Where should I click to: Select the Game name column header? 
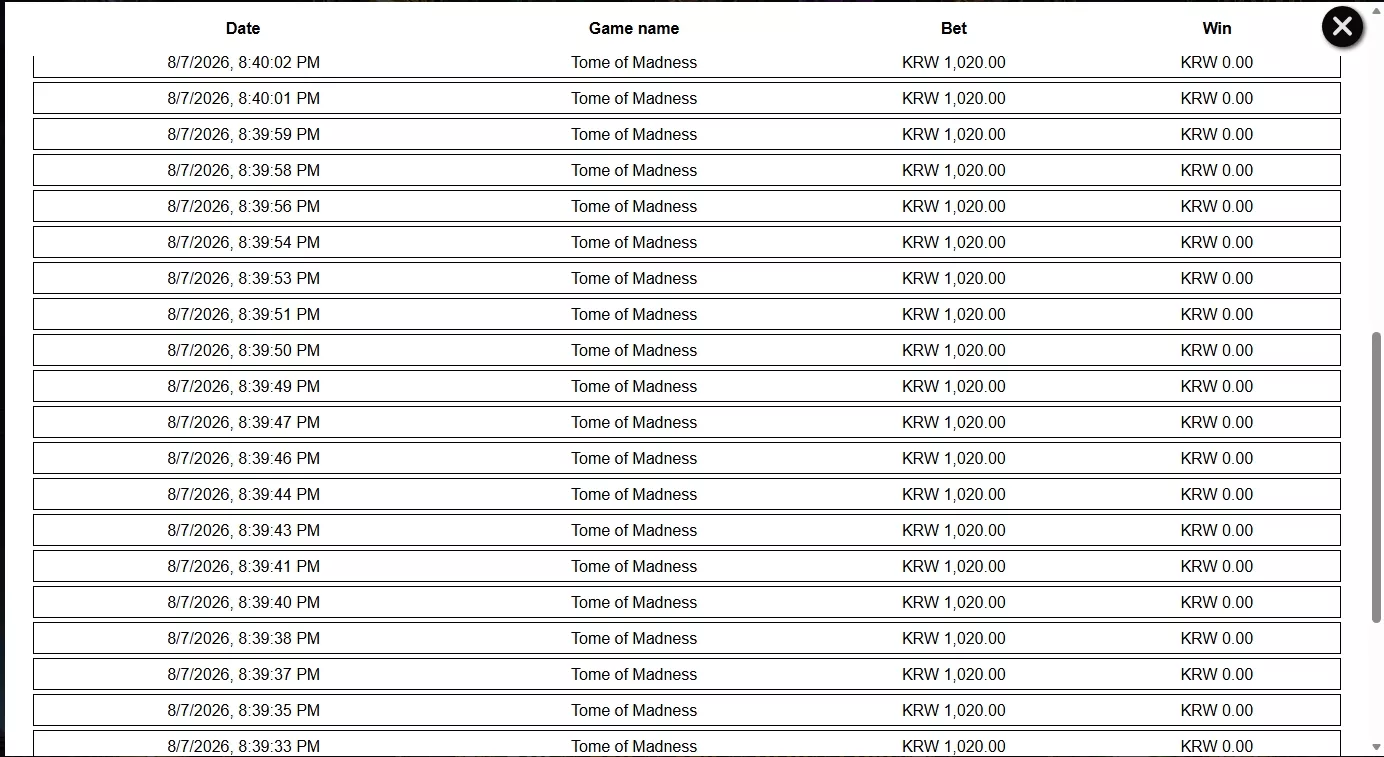tap(634, 29)
